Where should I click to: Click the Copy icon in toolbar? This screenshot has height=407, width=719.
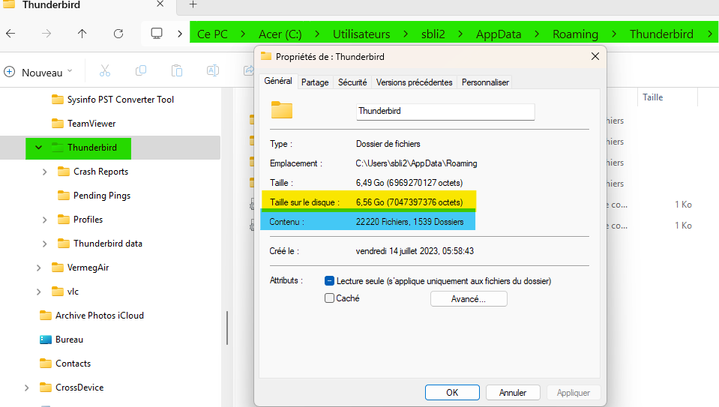(141, 72)
